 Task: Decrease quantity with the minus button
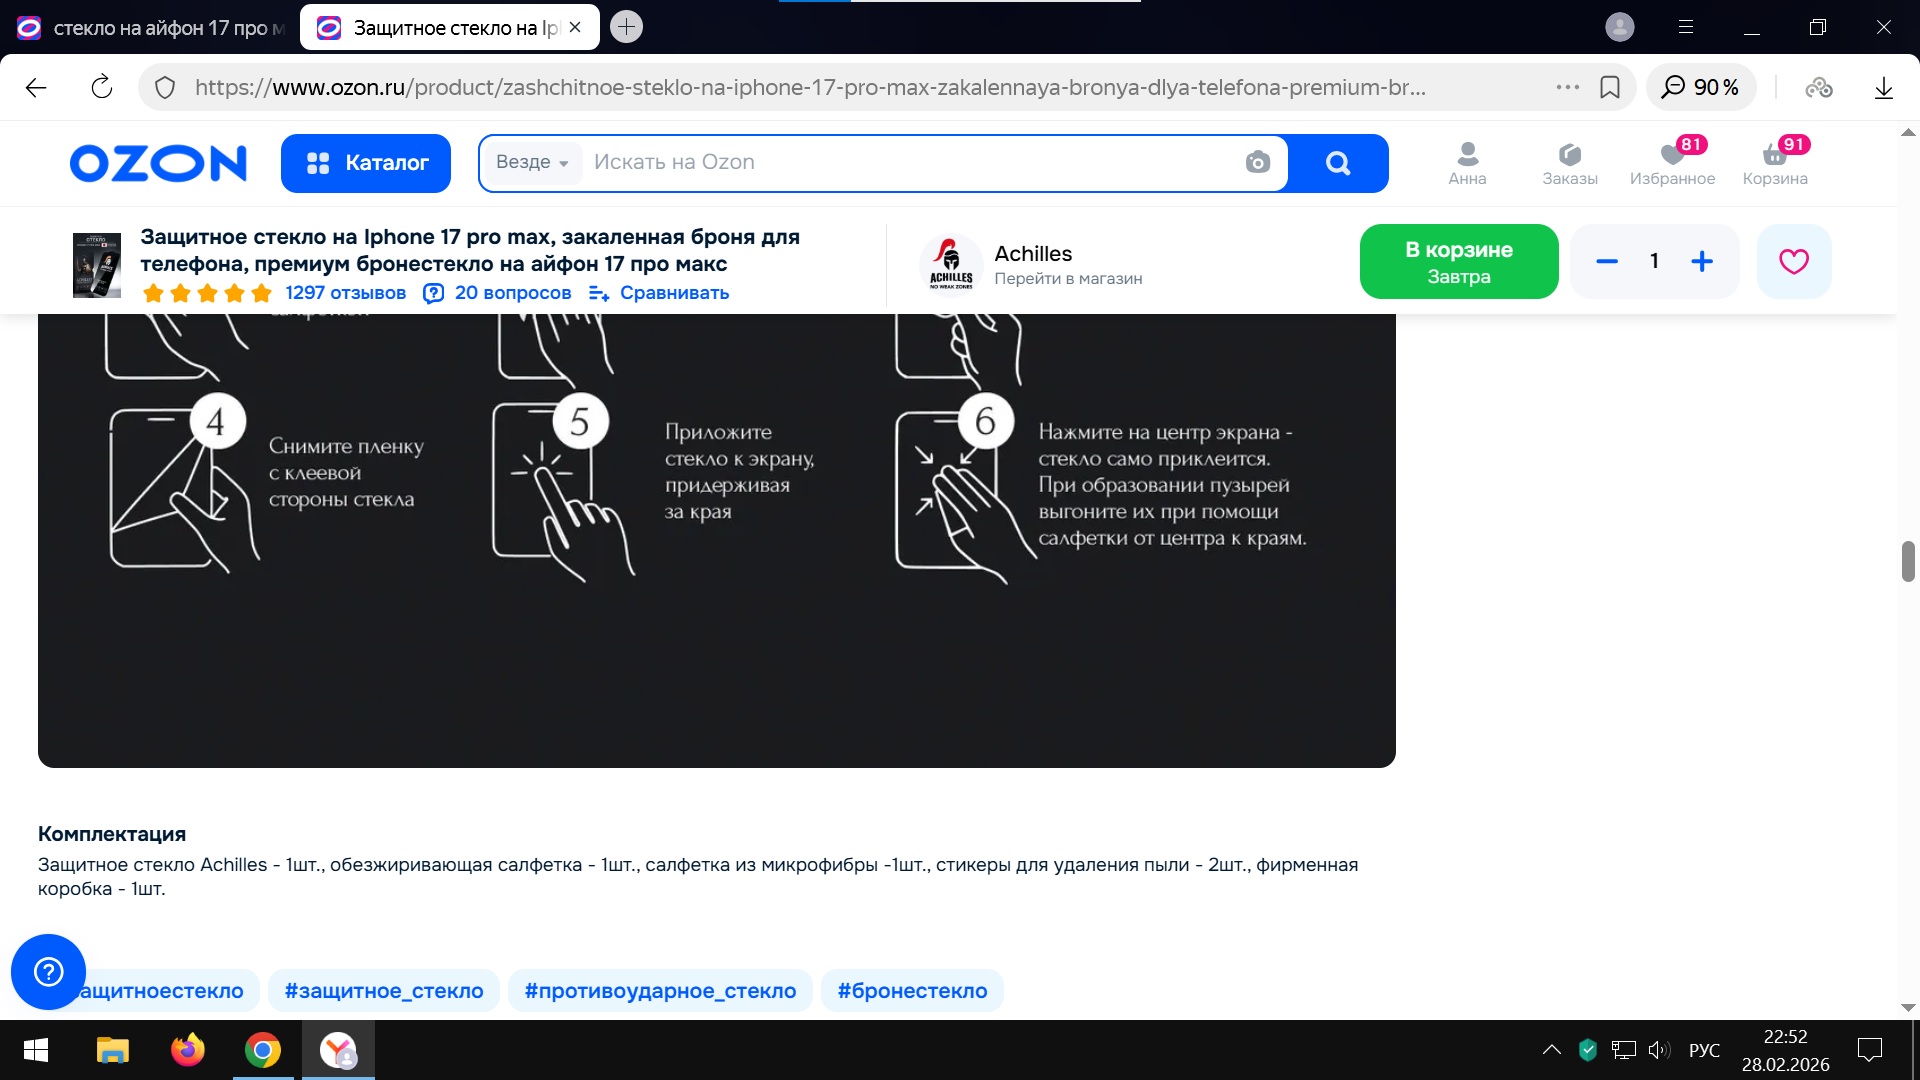pyautogui.click(x=1607, y=261)
